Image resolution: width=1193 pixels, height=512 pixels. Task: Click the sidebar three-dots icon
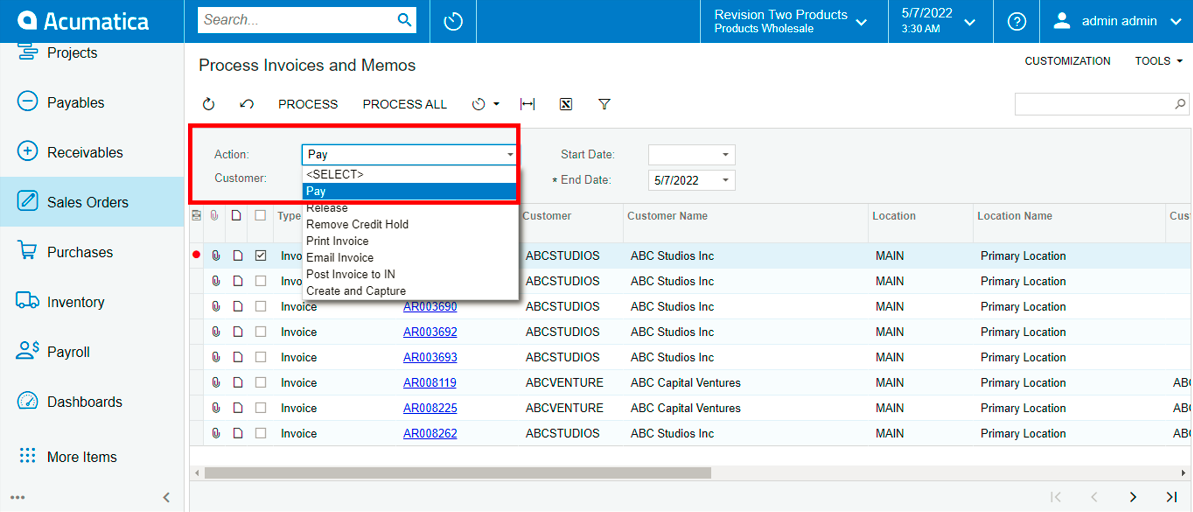click(x=17, y=498)
